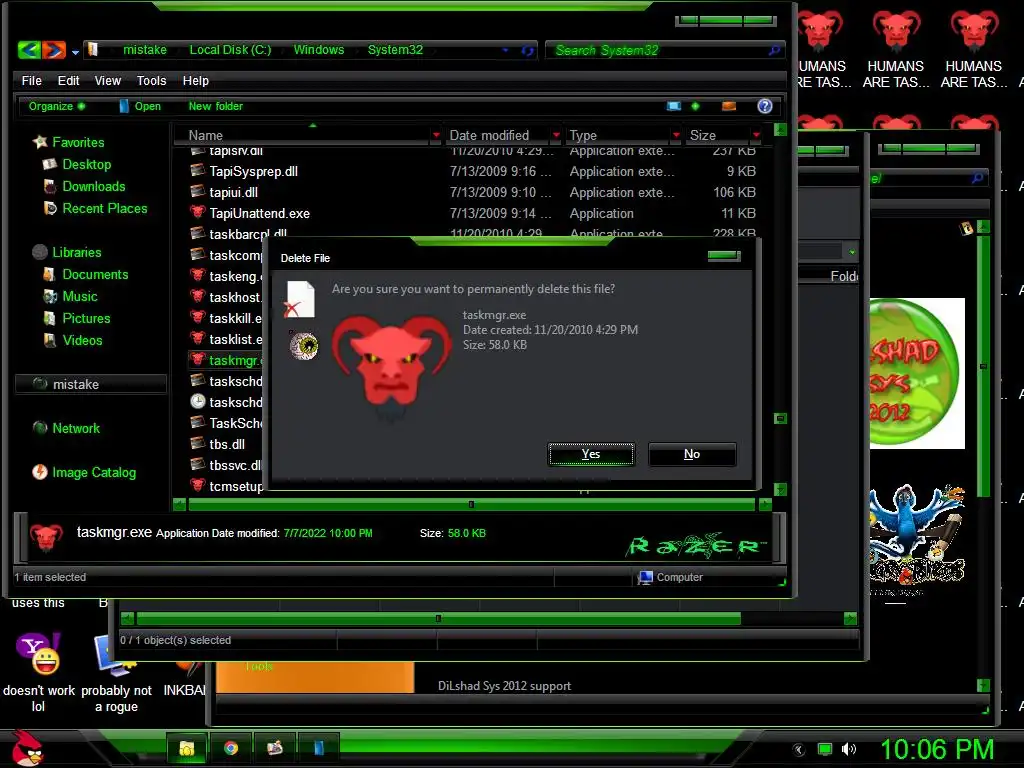The image size is (1024, 768).
Task: Show hidden tray icons arrow
Action: click(798, 750)
